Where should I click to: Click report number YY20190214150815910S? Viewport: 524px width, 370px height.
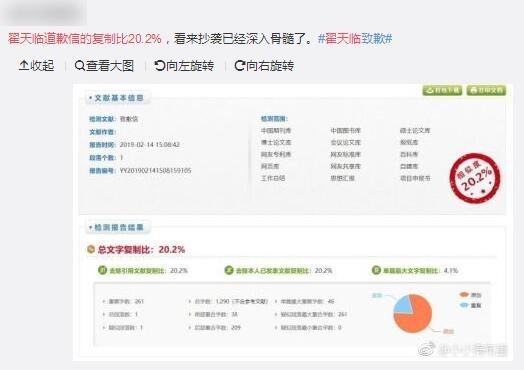click(x=155, y=170)
